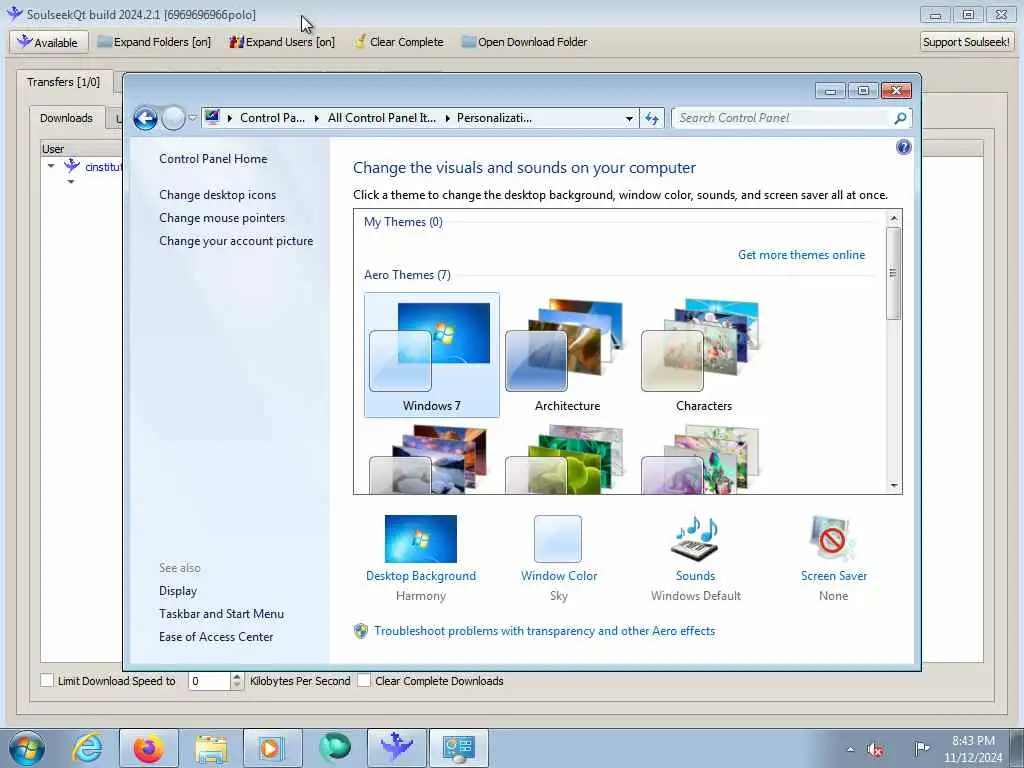The image size is (1024, 768).
Task: Open Change your account picture link
Action: click(236, 241)
